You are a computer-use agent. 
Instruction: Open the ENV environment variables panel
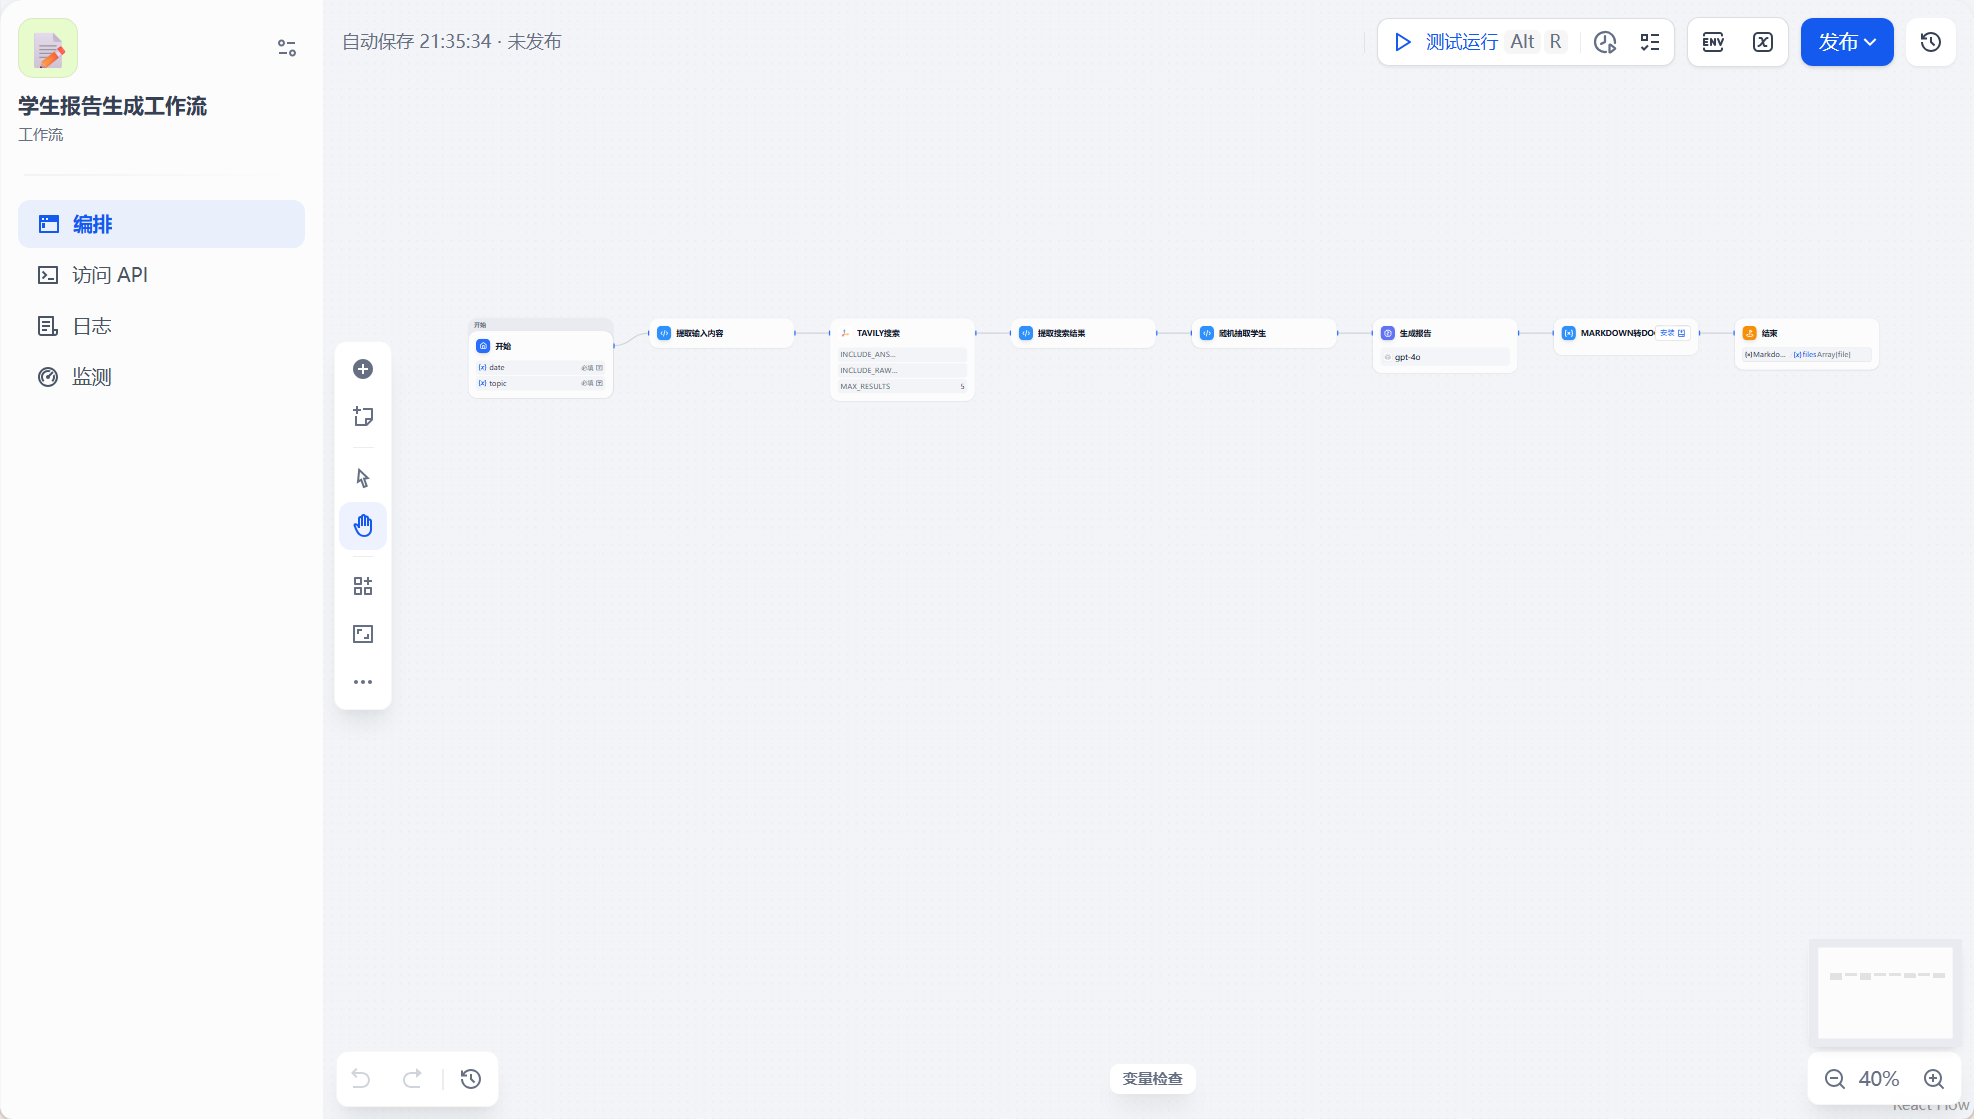(x=1713, y=42)
